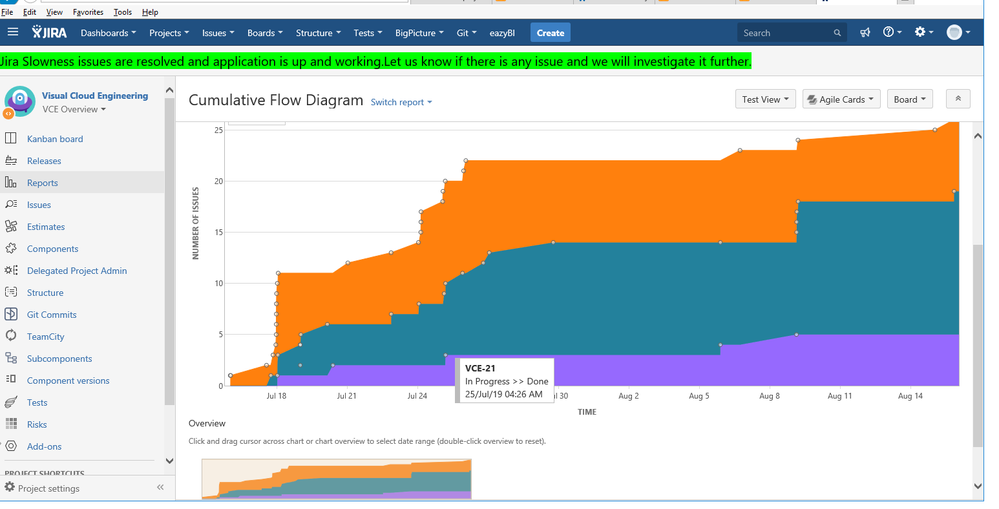Viewport: 999px width, 509px height.
Task: Open the Git dropdown
Action: (x=466, y=33)
